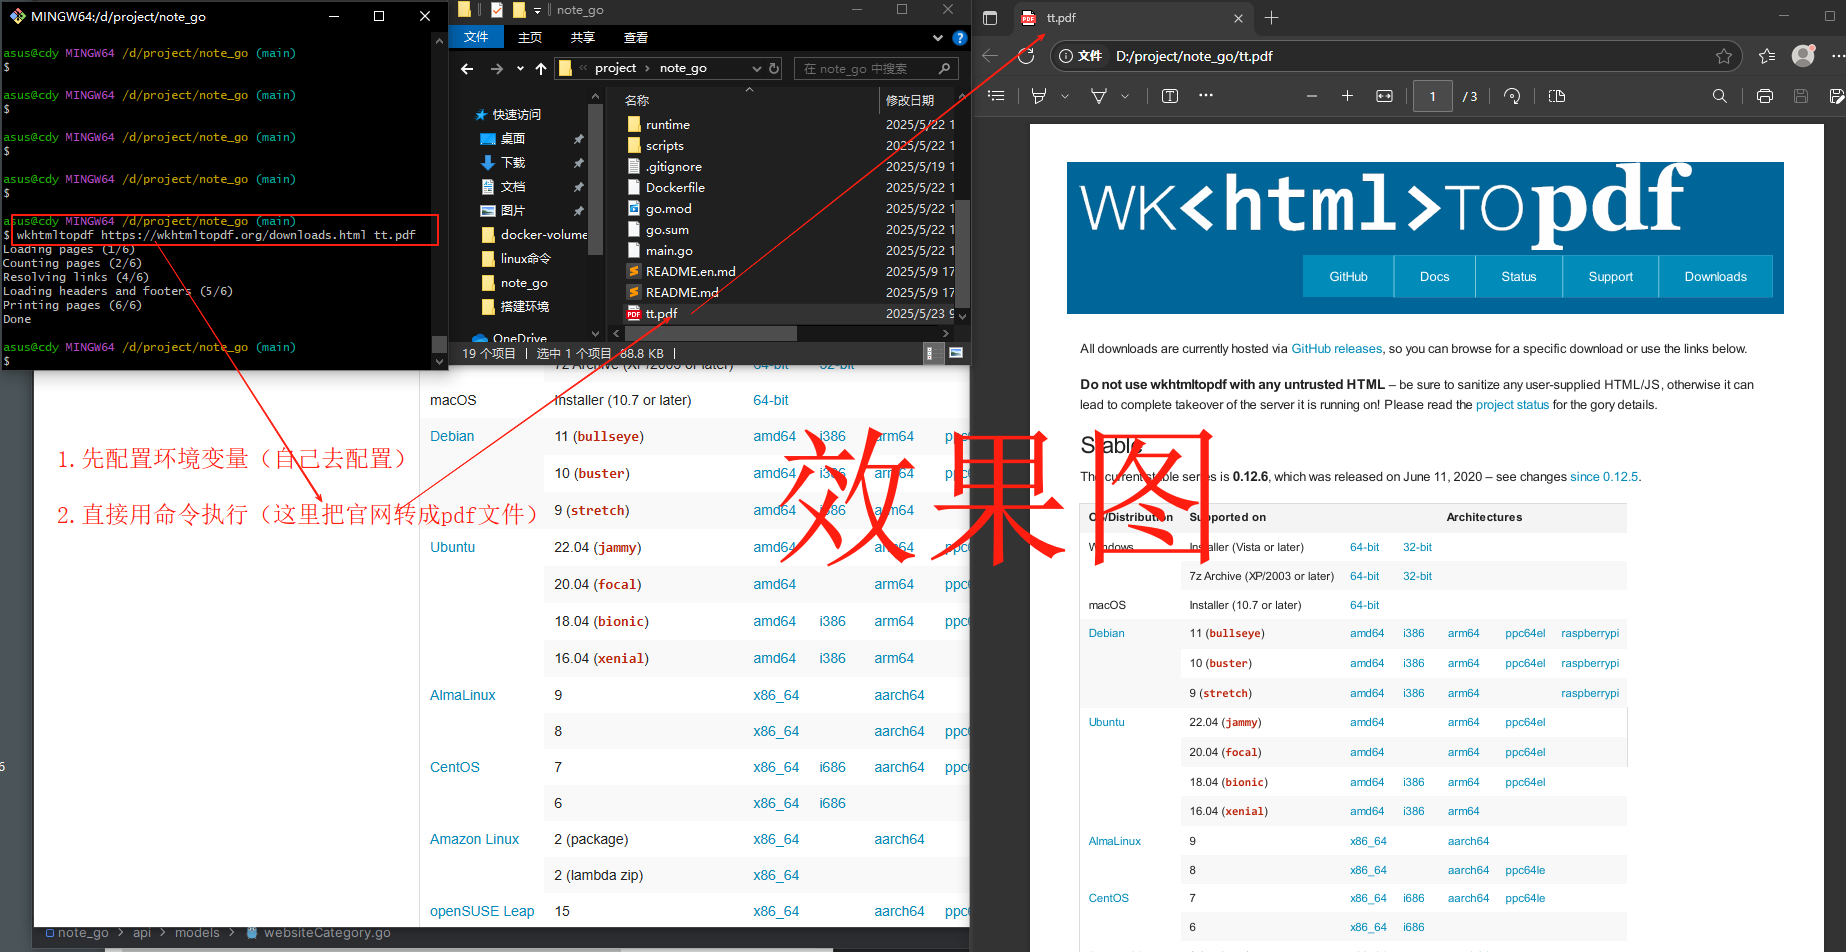1846x952 pixels.
Task: Add tt.pdf page to favorites star
Action: click(1723, 56)
